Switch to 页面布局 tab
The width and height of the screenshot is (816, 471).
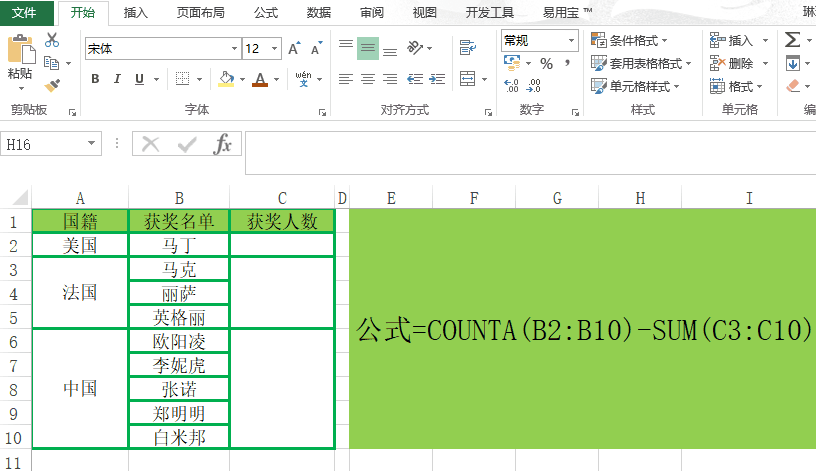point(200,13)
